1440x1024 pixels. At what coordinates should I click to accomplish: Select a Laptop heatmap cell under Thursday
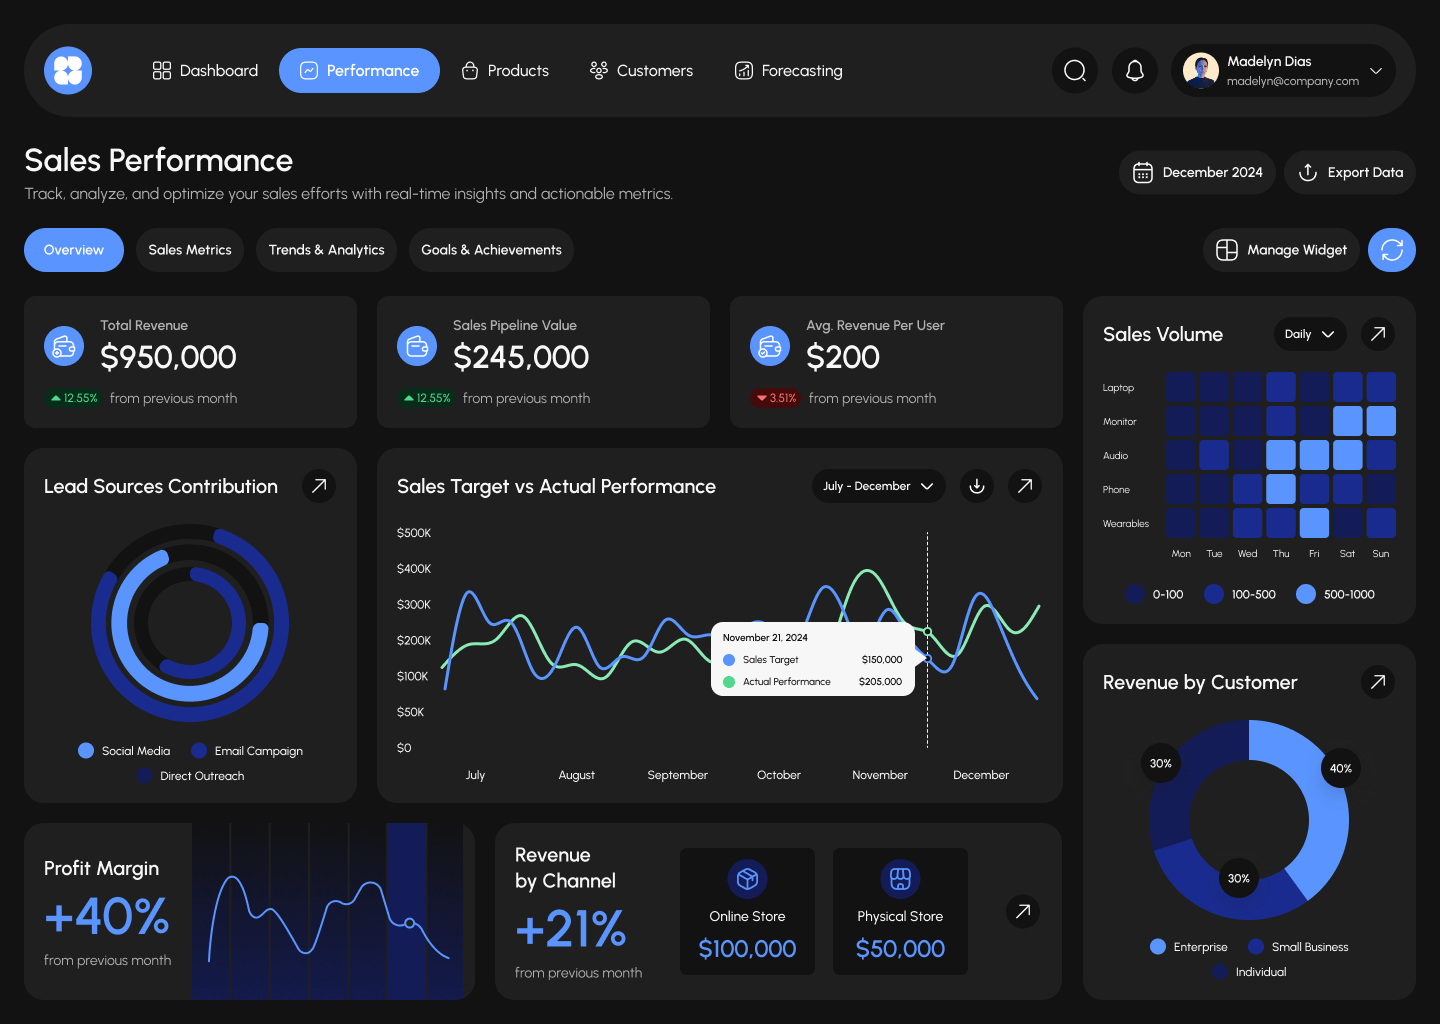[1281, 386]
